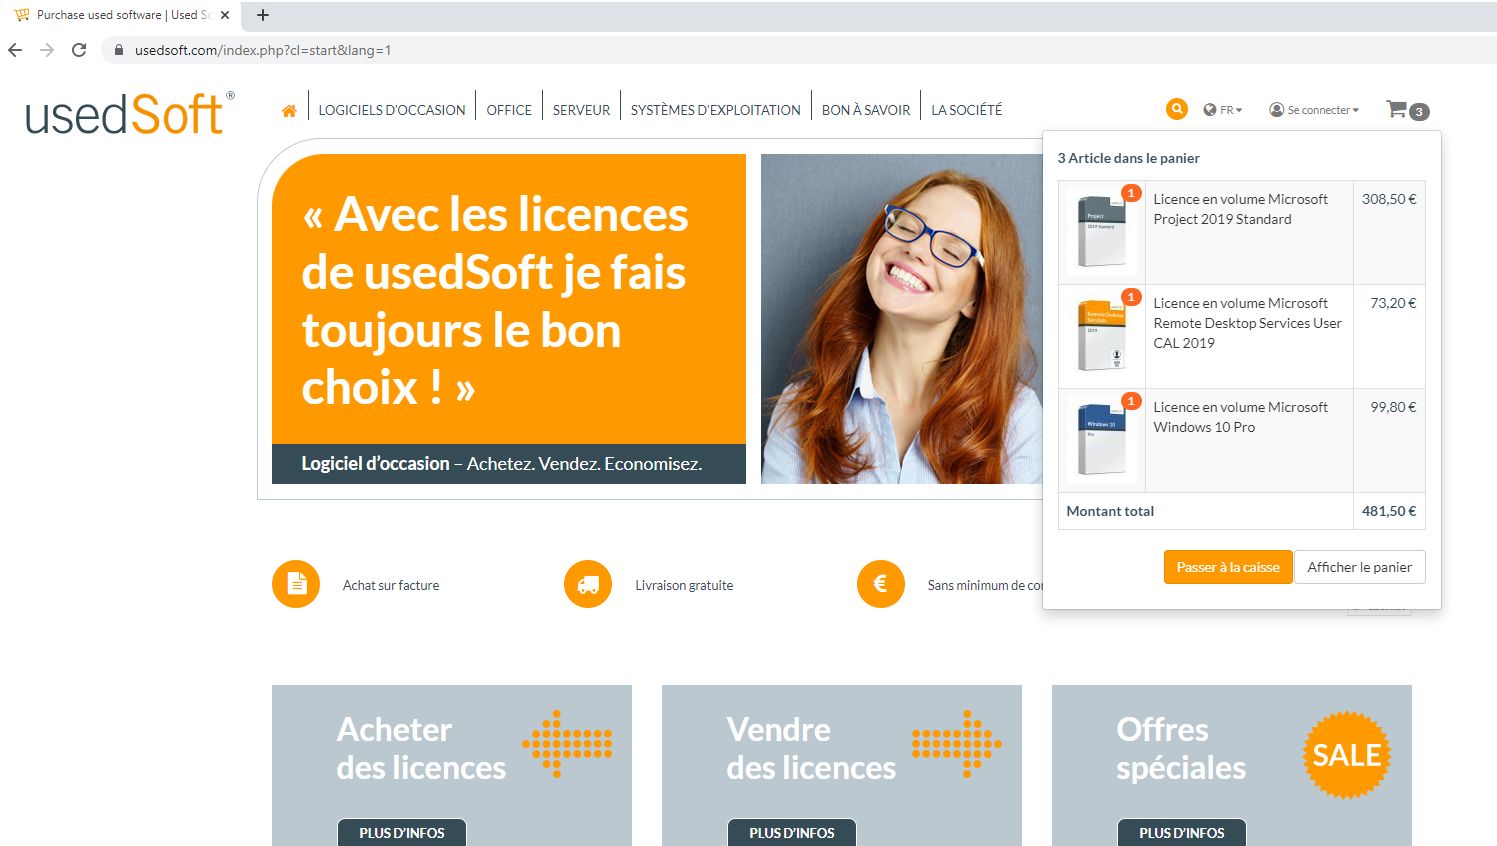Click arrow graphic on Vendre des licences

point(957,744)
